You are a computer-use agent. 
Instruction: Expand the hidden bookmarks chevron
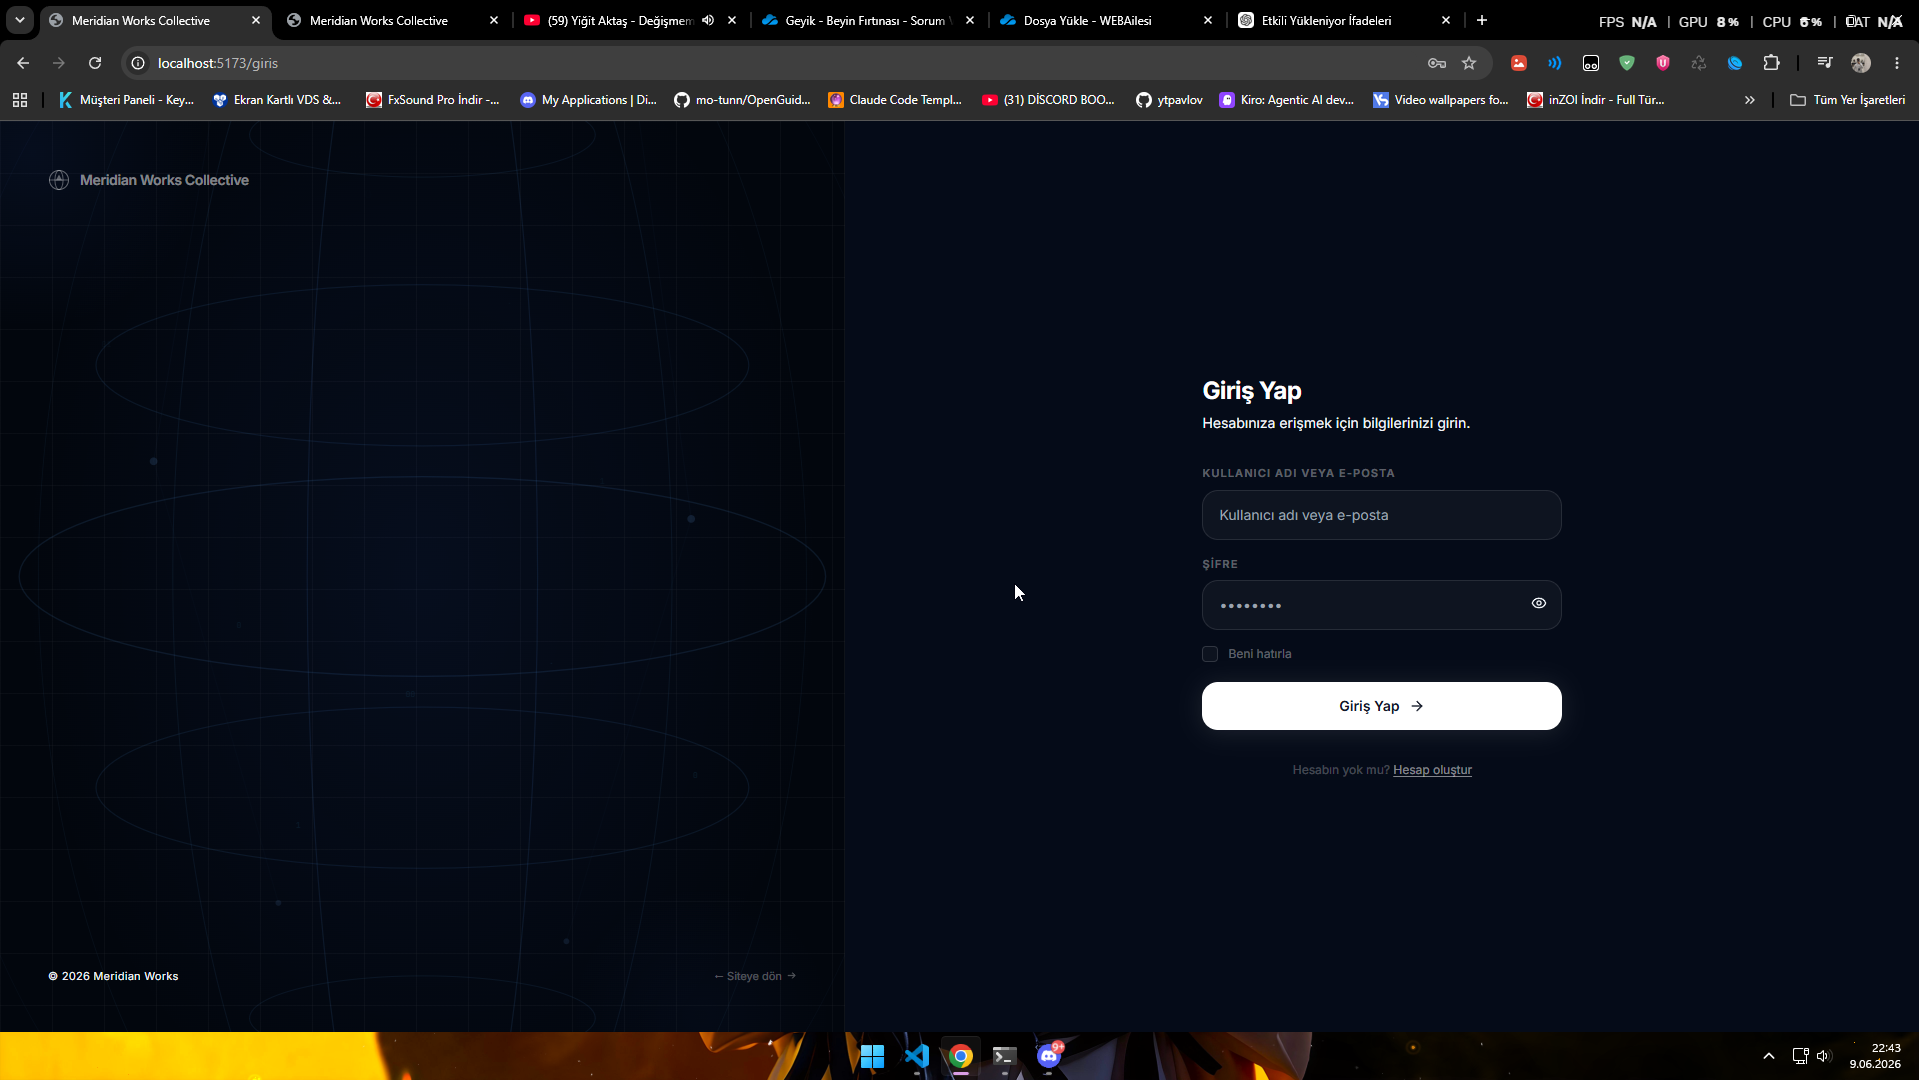pos(1750,100)
